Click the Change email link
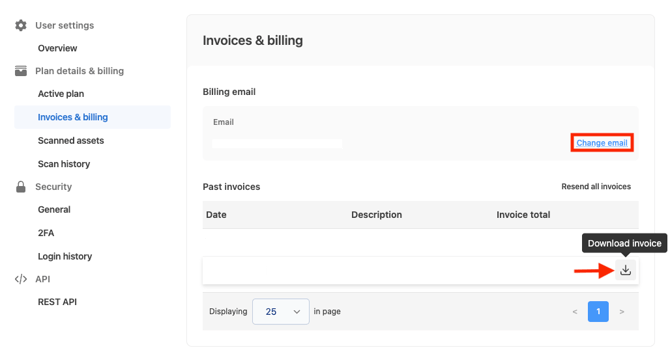This screenshot has width=670, height=361. pyautogui.click(x=602, y=143)
